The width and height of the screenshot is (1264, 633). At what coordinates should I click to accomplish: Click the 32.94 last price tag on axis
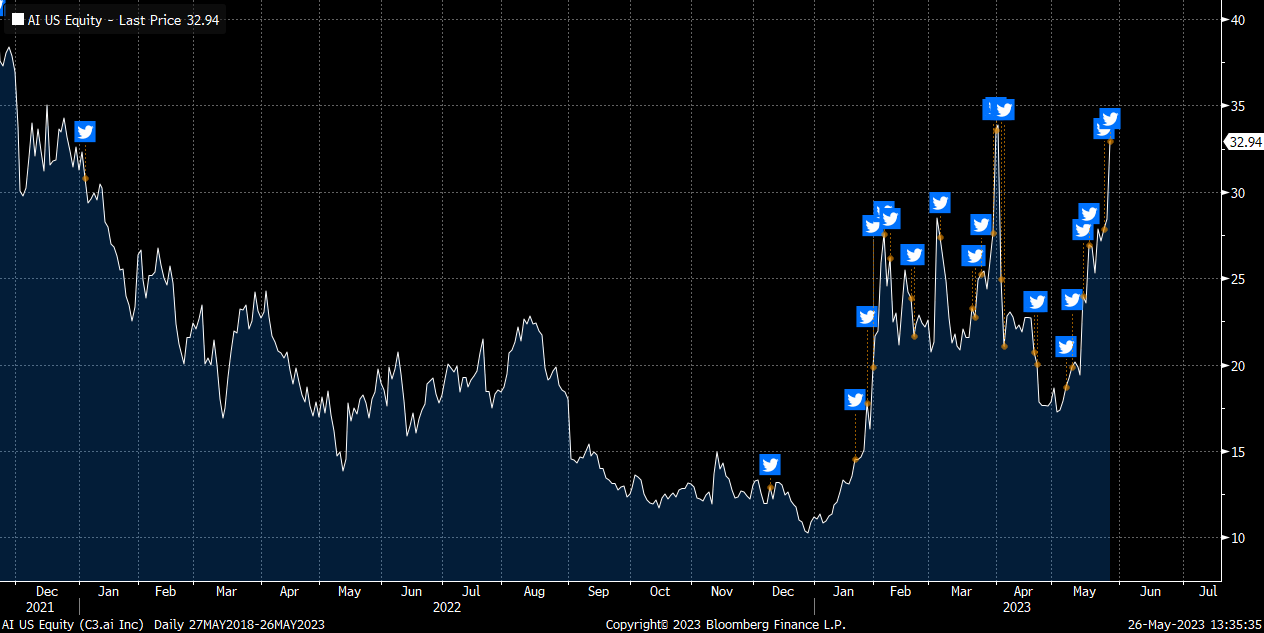pyautogui.click(x=1245, y=142)
